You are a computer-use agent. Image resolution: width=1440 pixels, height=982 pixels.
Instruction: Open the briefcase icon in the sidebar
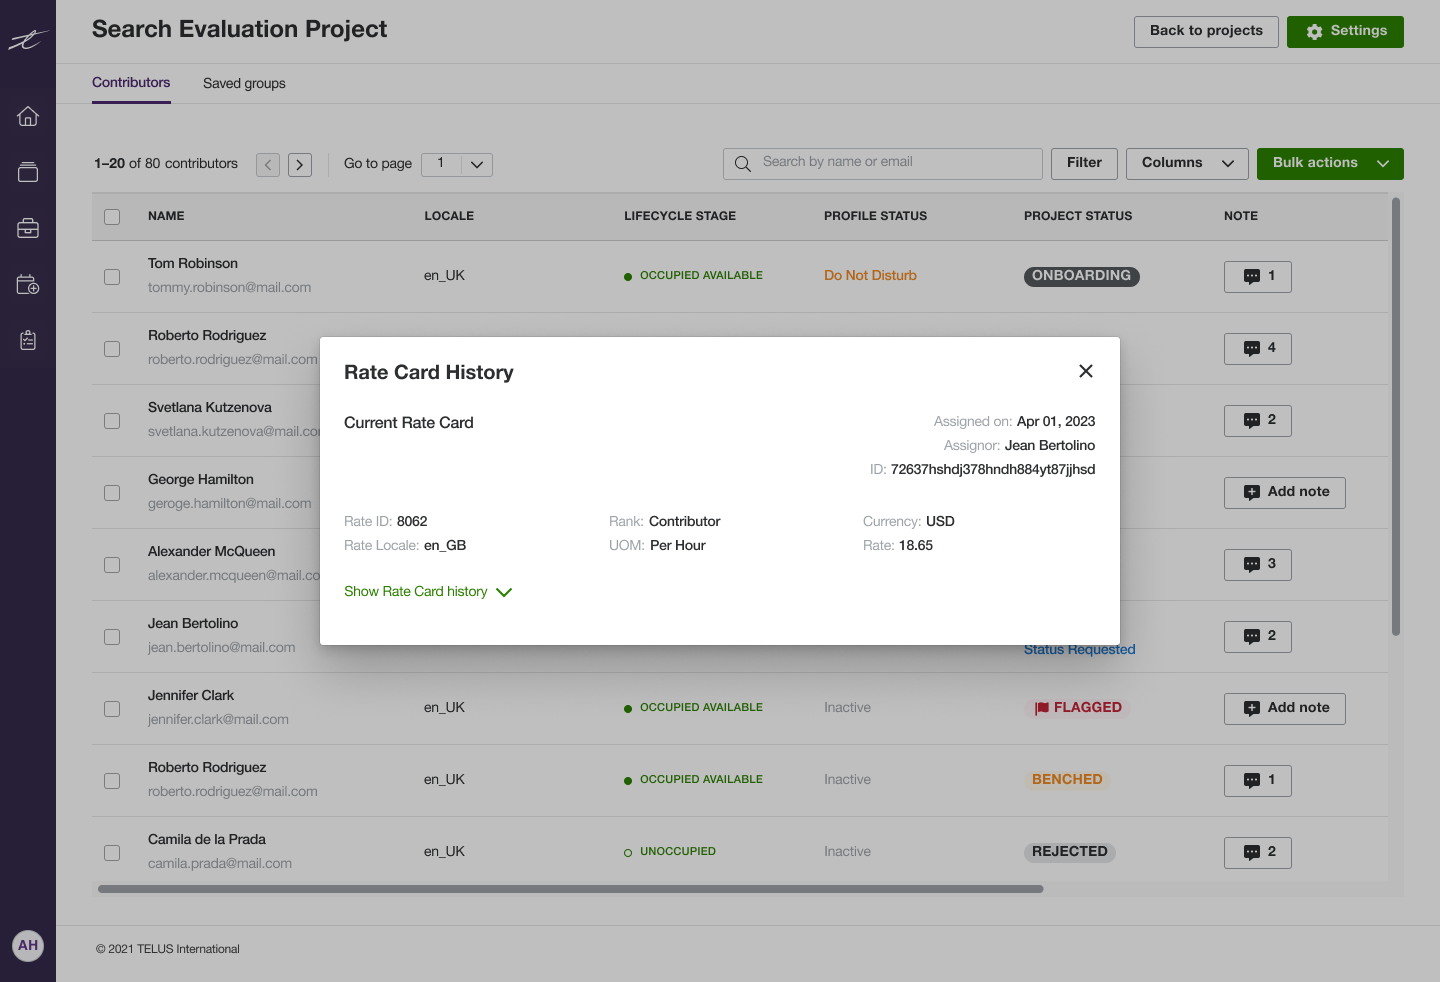point(27,228)
